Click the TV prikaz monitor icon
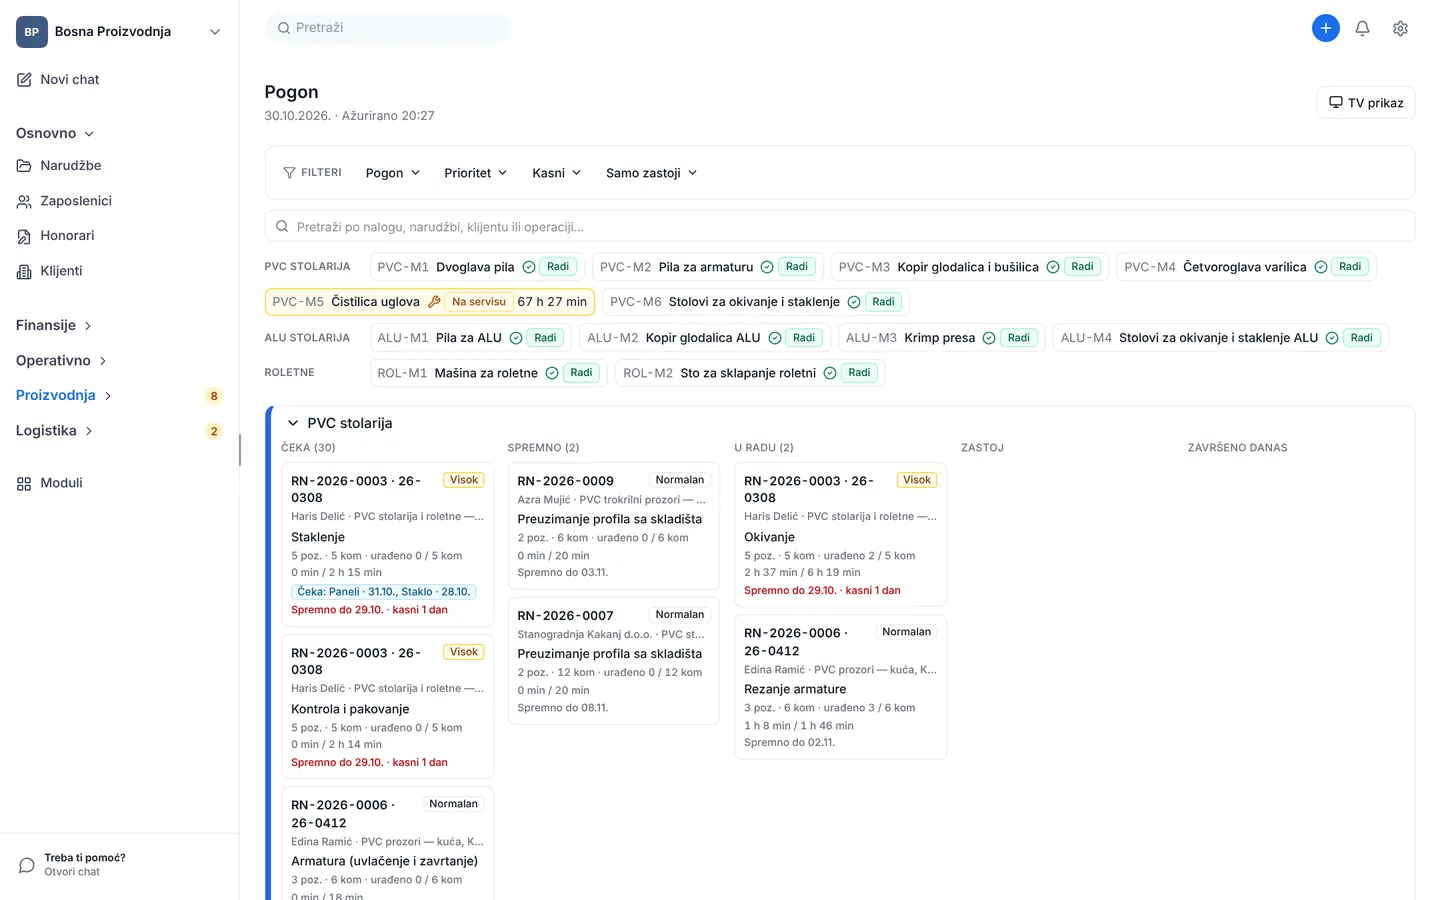 (x=1335, y=102)
